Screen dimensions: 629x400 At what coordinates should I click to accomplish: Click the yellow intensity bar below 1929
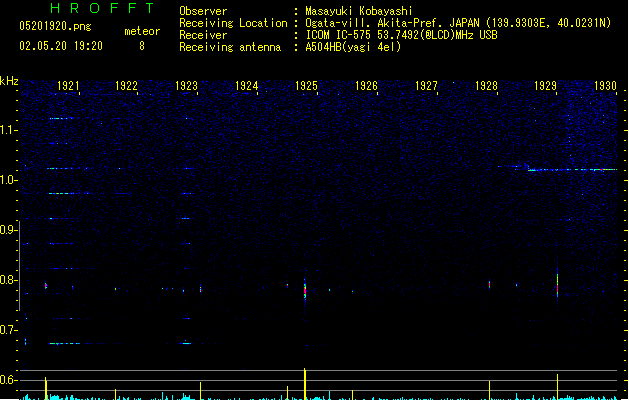(x=557, y=387)
